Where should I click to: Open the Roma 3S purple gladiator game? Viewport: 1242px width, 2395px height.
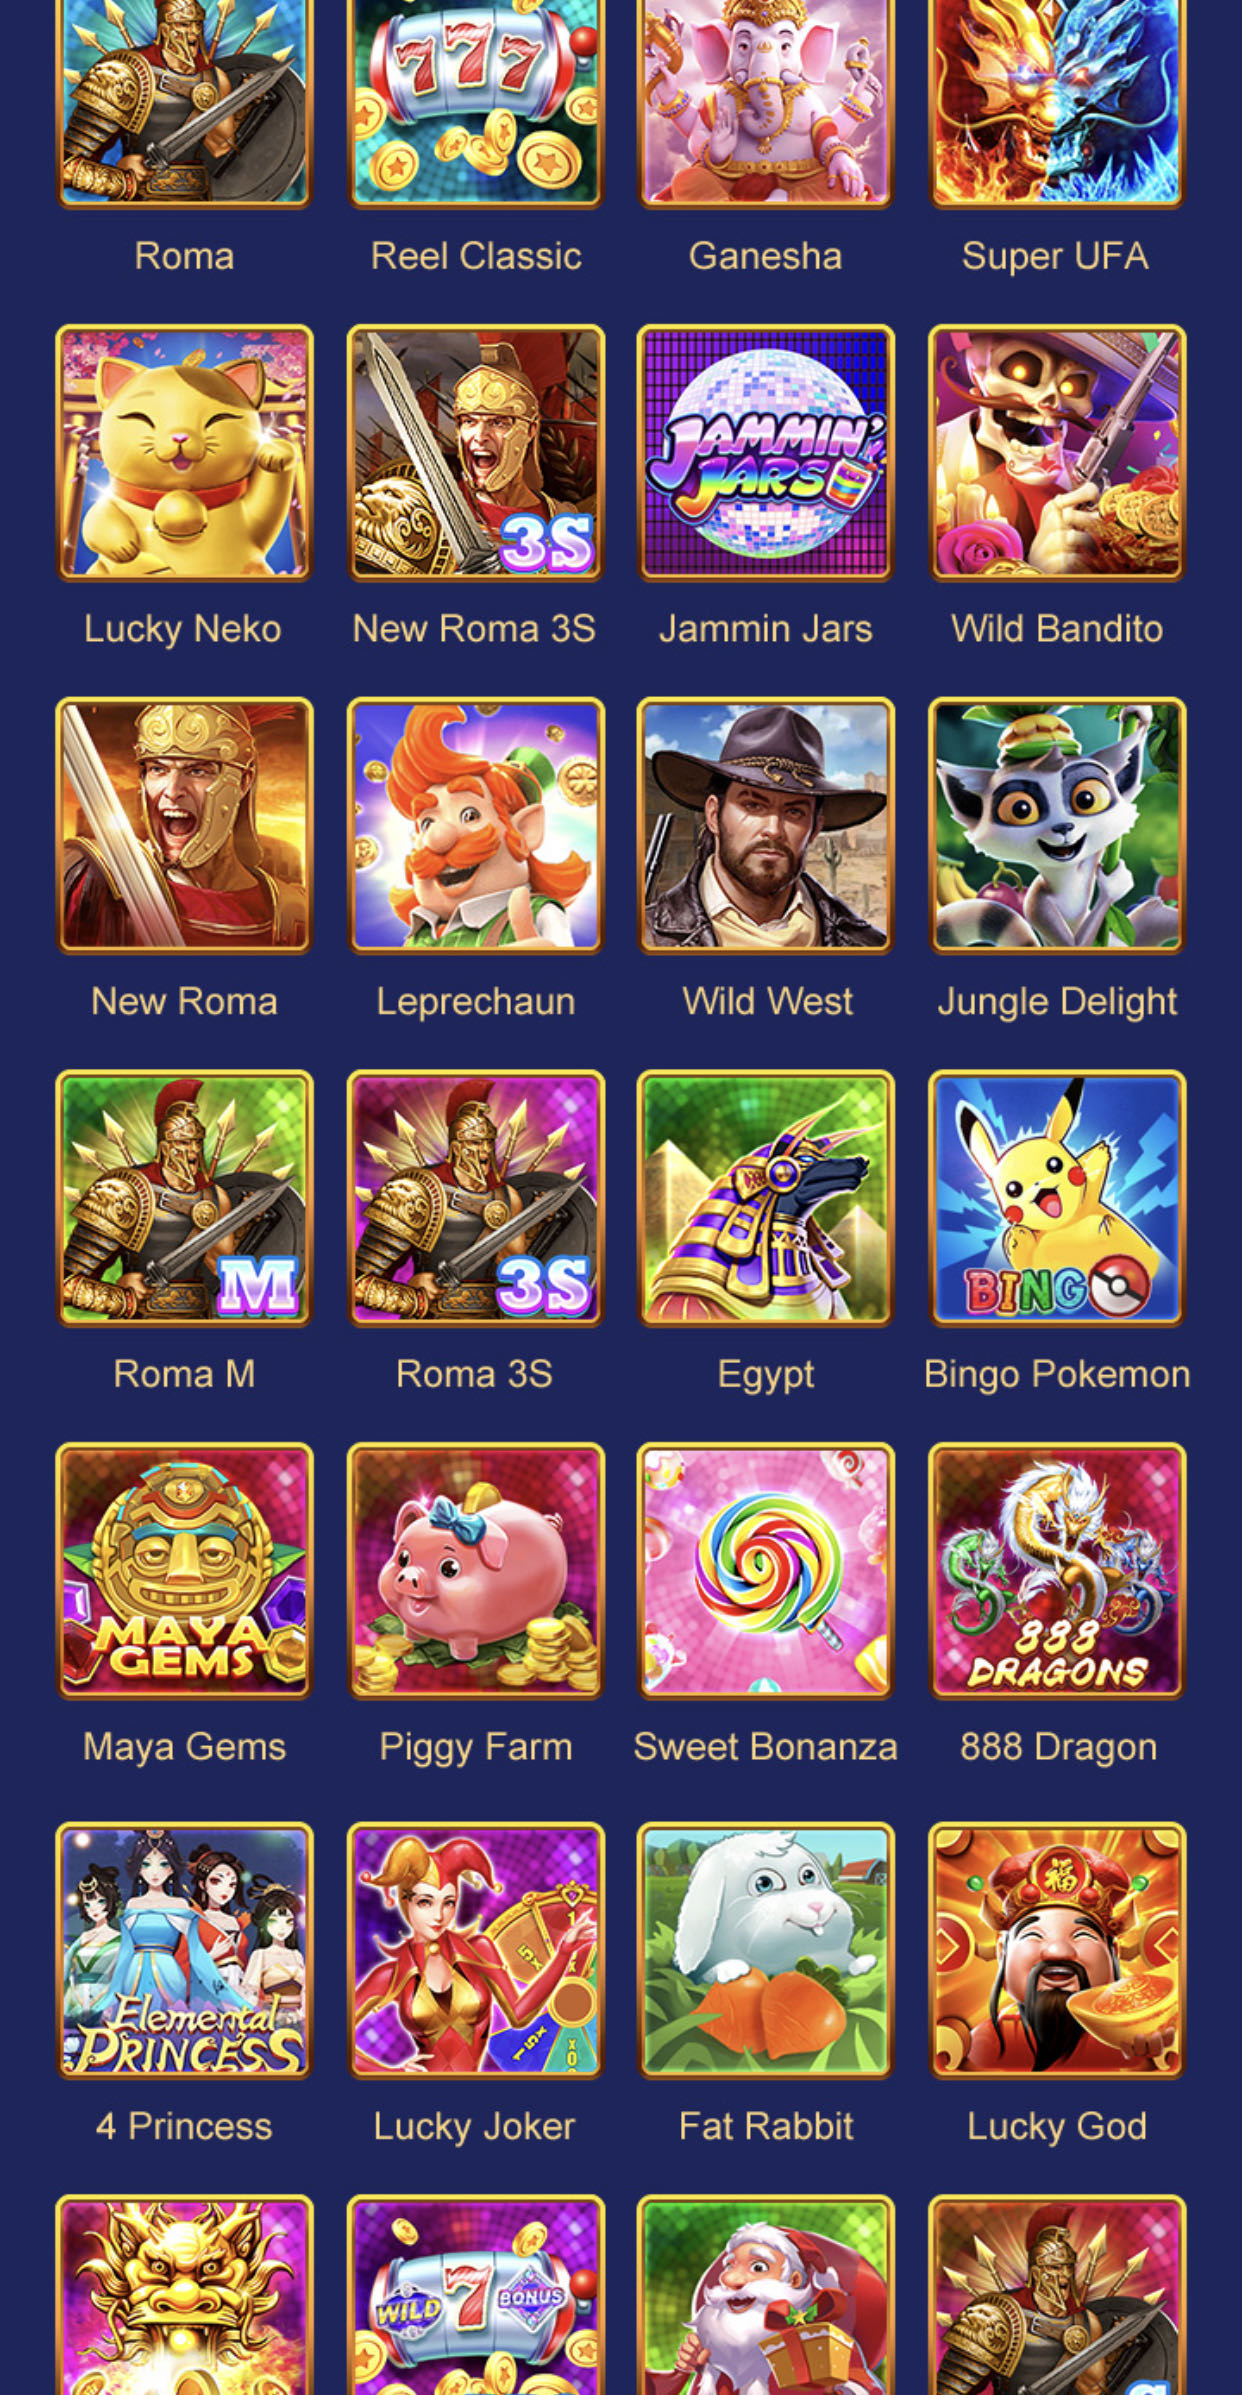click(x=475, y=1198)
